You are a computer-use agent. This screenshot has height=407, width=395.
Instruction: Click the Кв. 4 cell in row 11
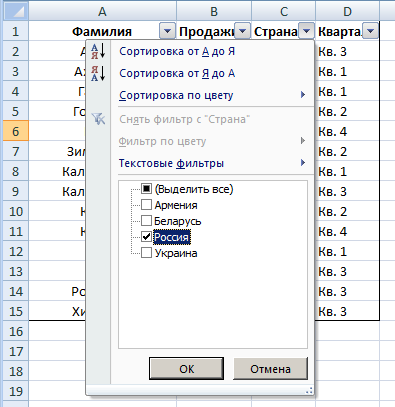[x=347, y=231]
